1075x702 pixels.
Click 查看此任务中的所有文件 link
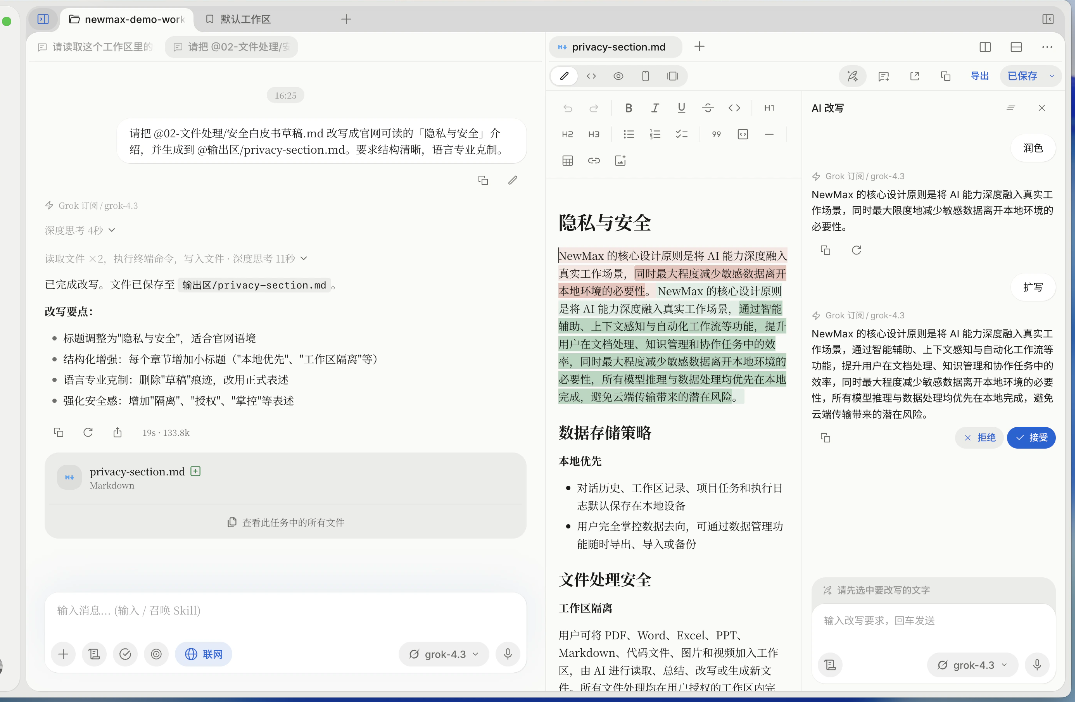click(285, 522)
